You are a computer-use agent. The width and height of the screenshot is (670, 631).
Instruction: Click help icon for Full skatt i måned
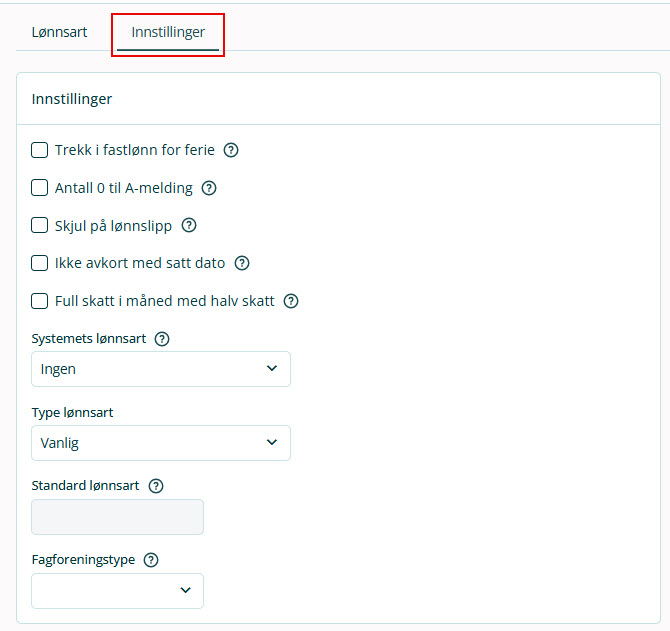coord(292,301)
